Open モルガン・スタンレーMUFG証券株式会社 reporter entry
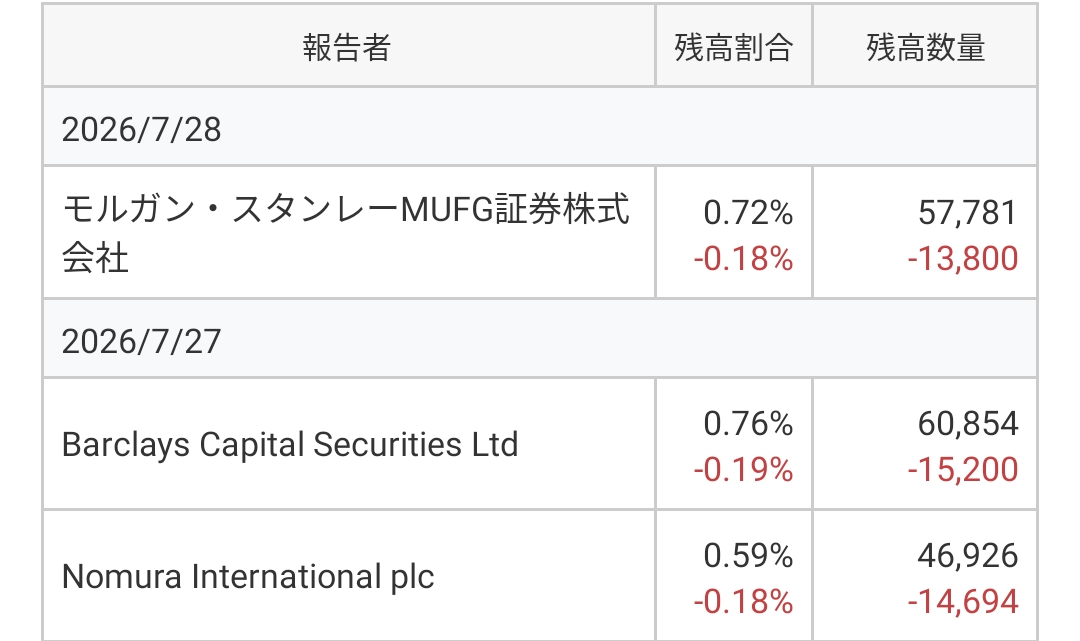Viewport: 1080px width, 641px height. coord(345,233)
